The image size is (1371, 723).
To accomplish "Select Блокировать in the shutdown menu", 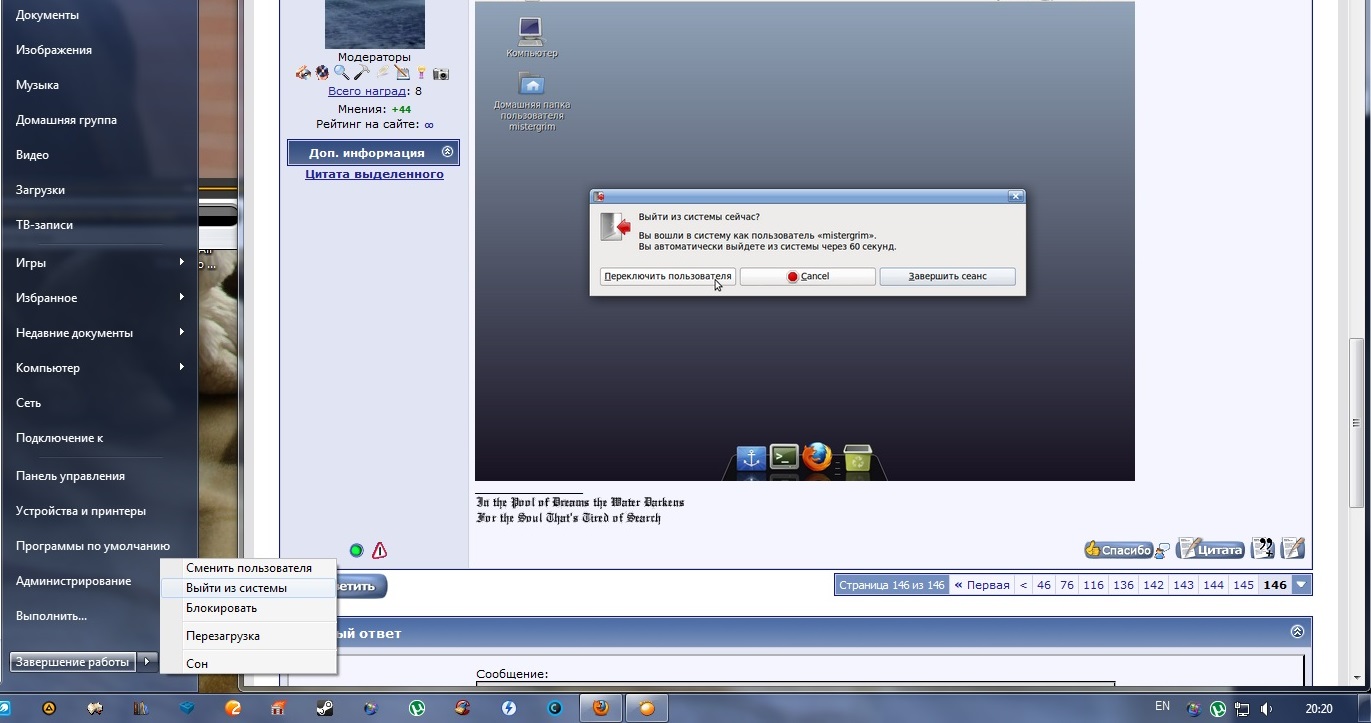I will tap(249, 608).
